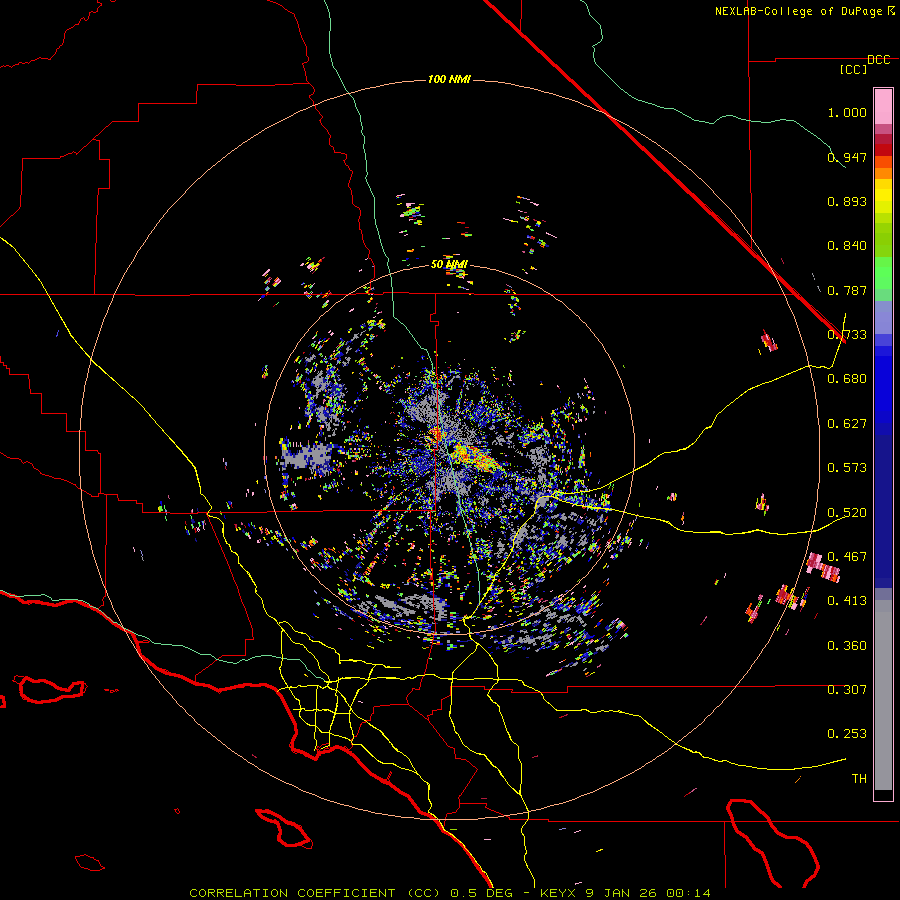Click the 0.680 scale label
Screen dimensions: 900x900
pyautogui.click(x=847, y=379)
